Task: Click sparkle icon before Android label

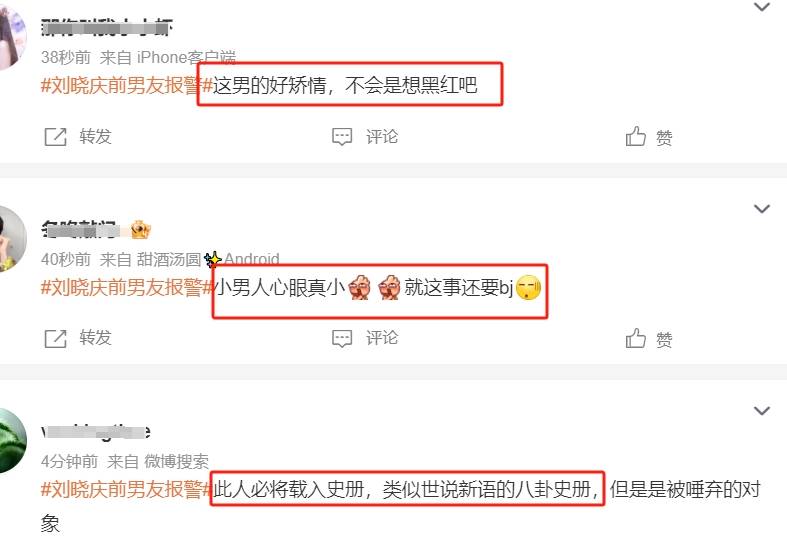Action: point(213,259)
